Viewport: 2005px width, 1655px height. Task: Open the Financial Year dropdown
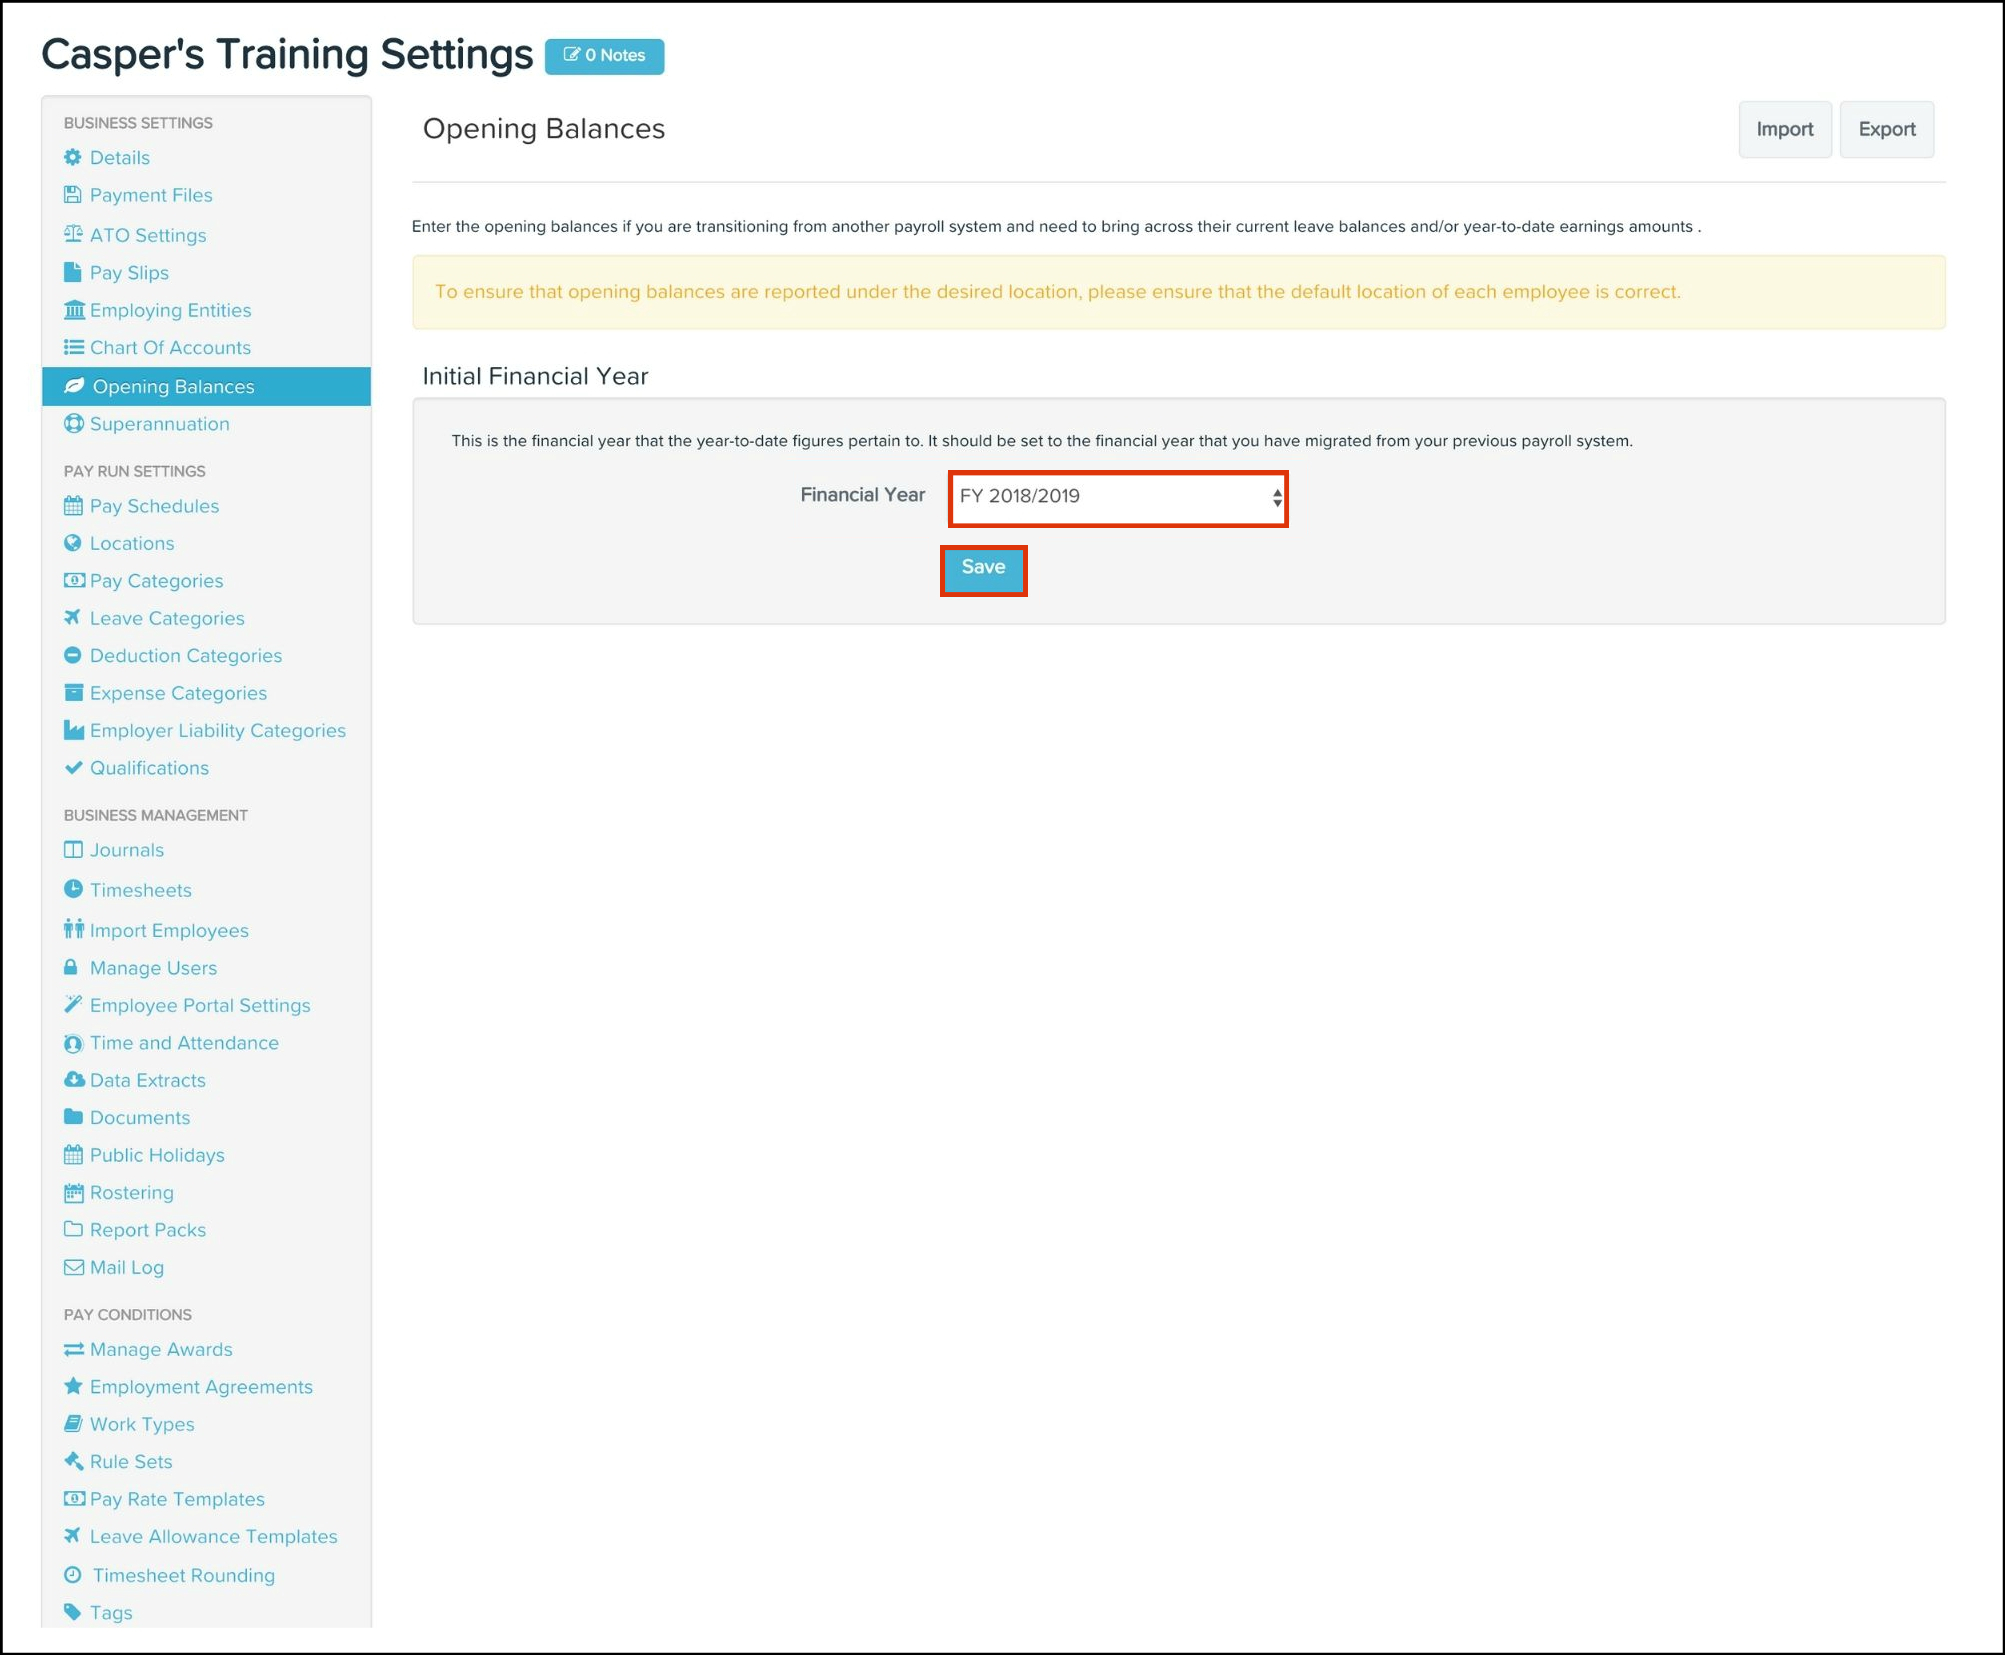[1115, 497]
